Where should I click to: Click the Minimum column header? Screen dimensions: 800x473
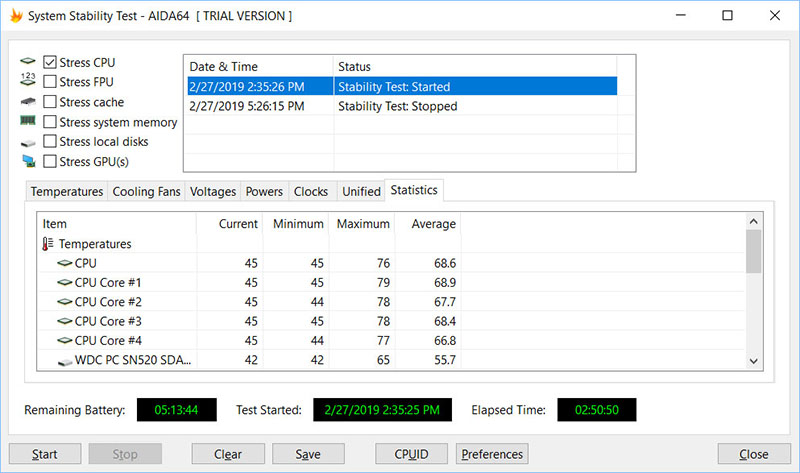[296, 224]
